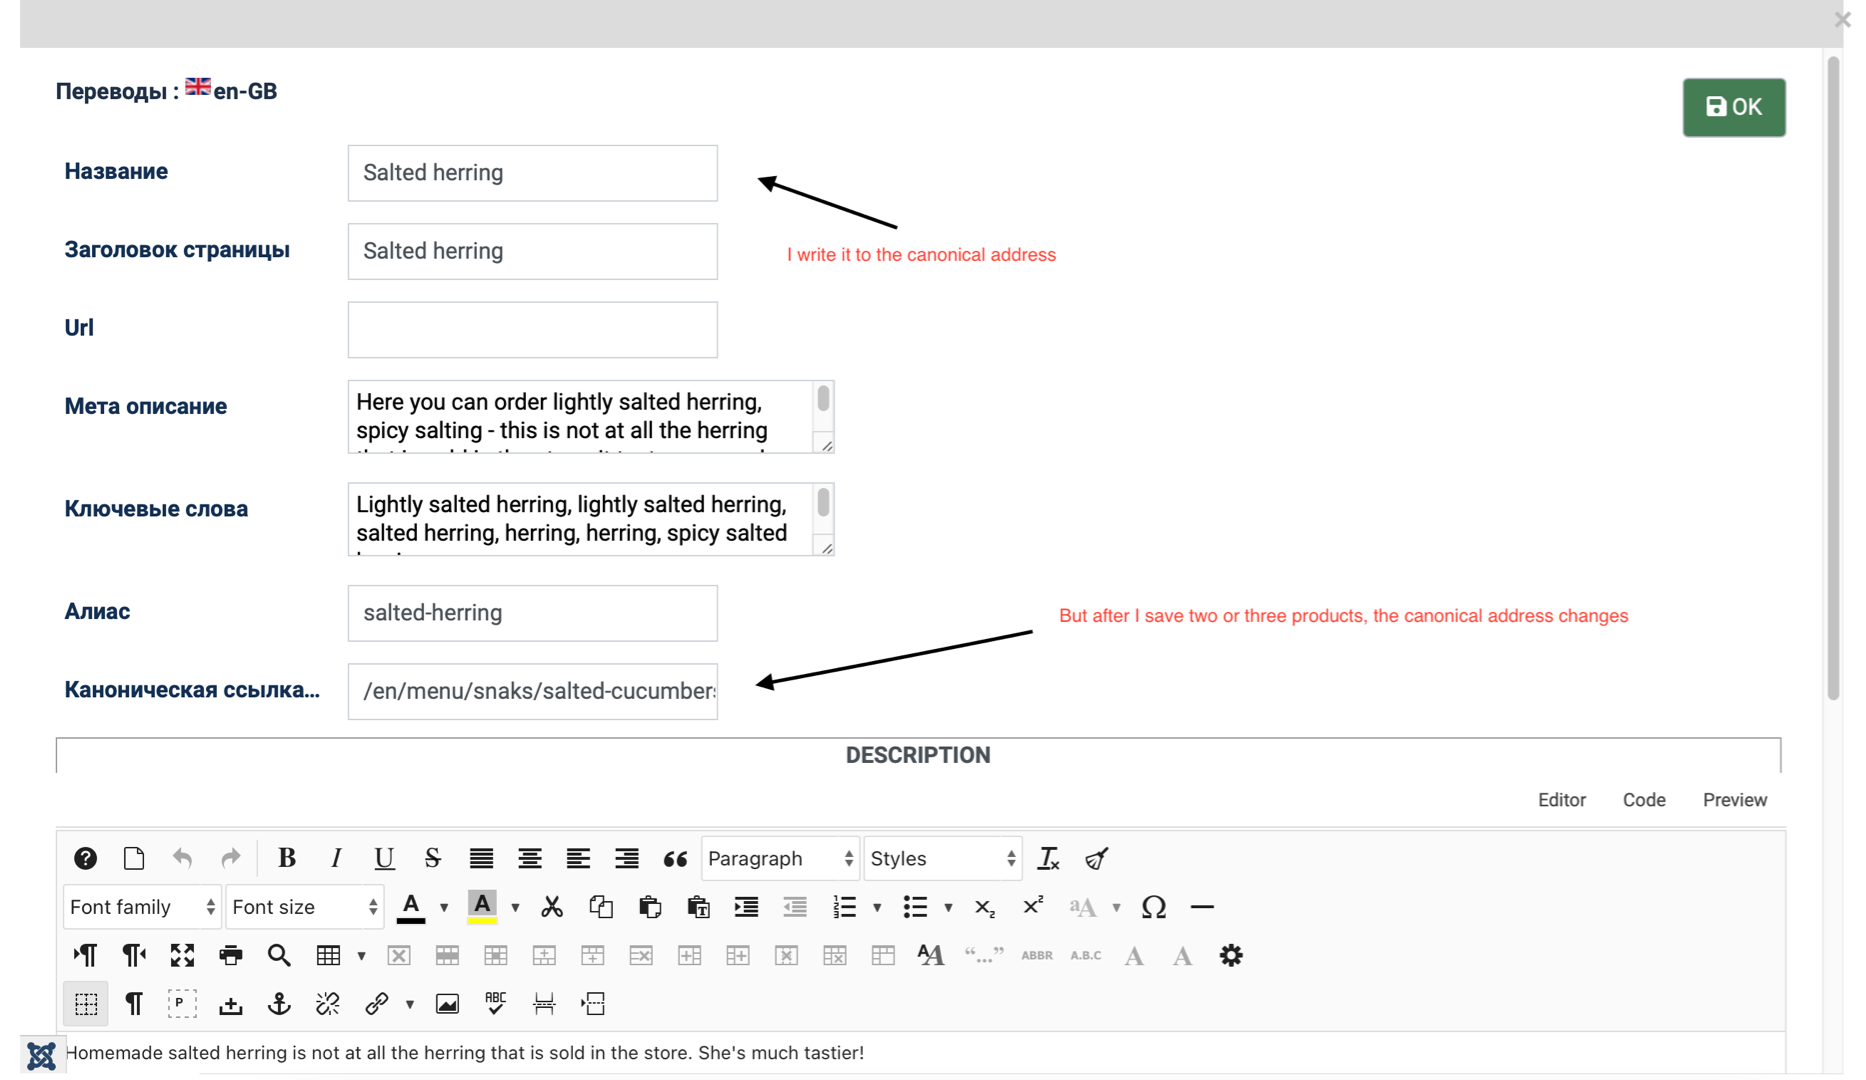
Task: Switch to the Editor tab
Action: coord(1562,800)
